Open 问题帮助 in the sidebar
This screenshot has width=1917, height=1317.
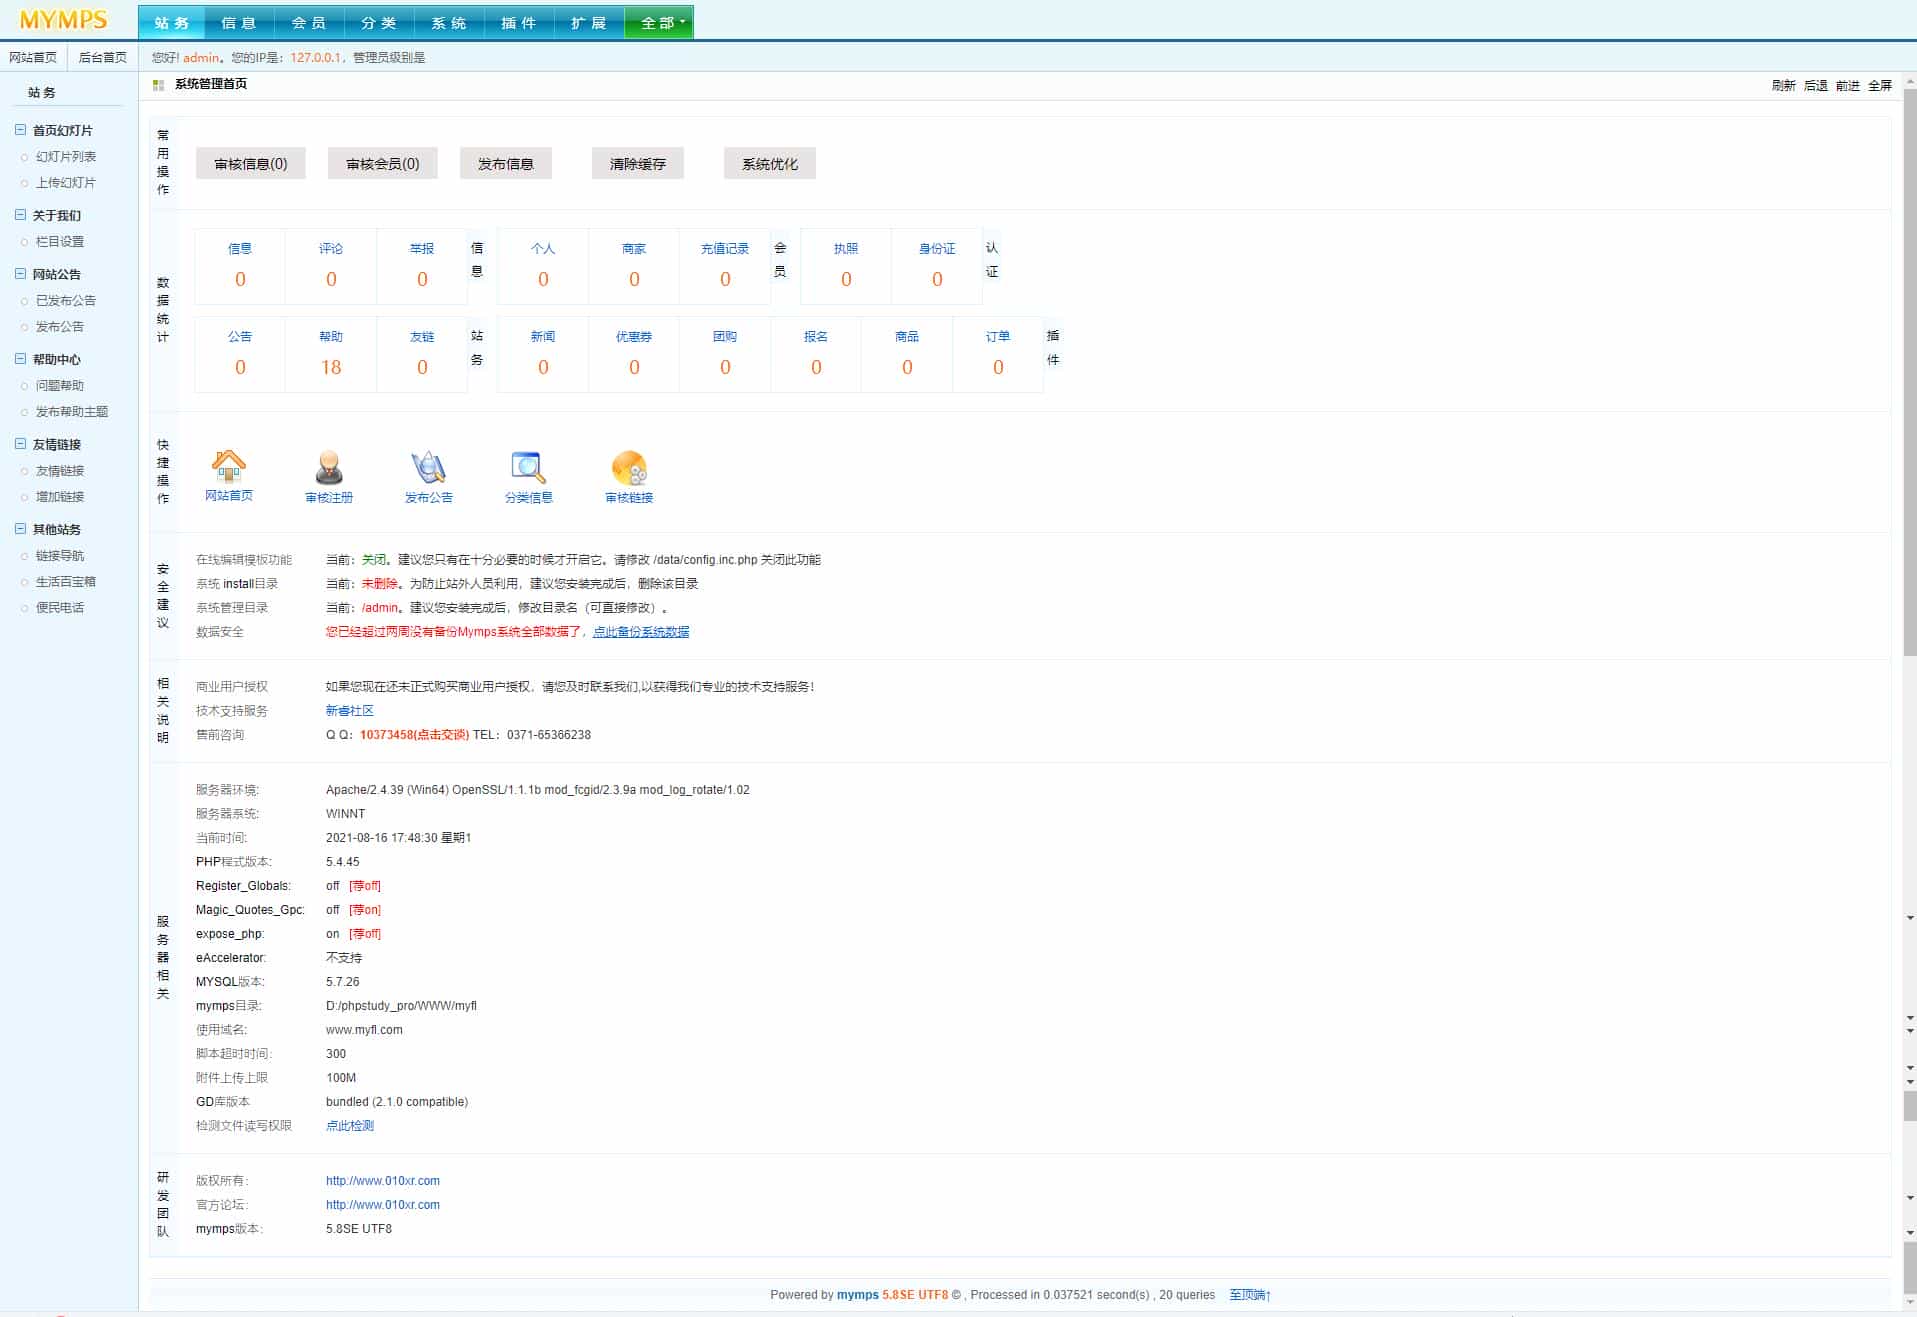coord(60,385)
